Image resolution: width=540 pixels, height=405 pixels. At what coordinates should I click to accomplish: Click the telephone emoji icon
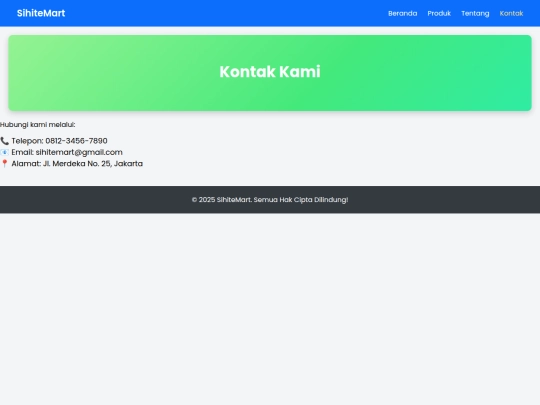tap(4, 141)
